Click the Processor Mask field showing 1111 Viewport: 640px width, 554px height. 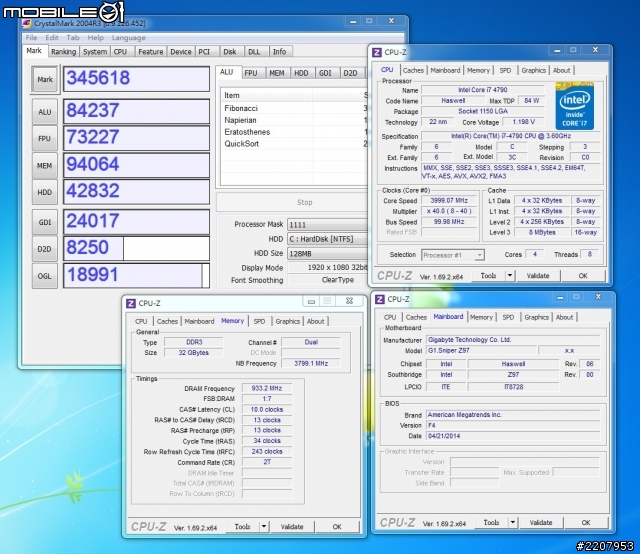(x=328, y=225)
